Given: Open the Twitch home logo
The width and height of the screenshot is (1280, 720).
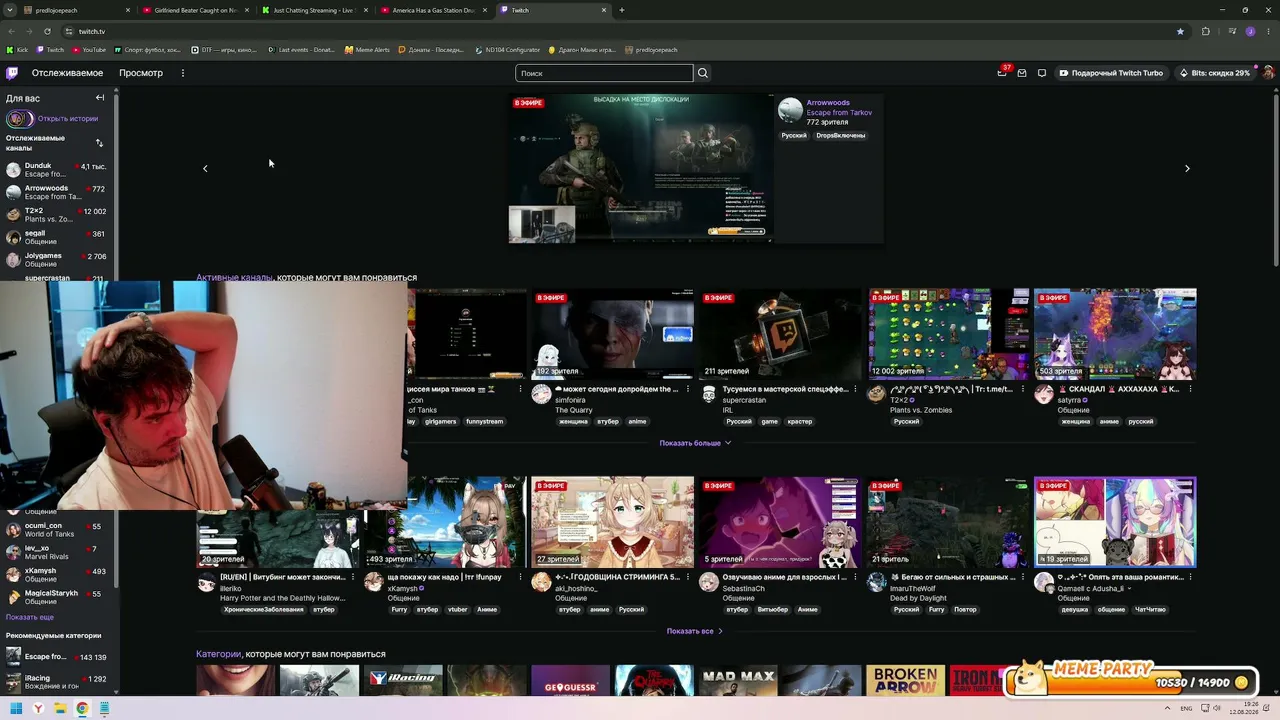Looking at the screenshot, I should pos(12,73).
